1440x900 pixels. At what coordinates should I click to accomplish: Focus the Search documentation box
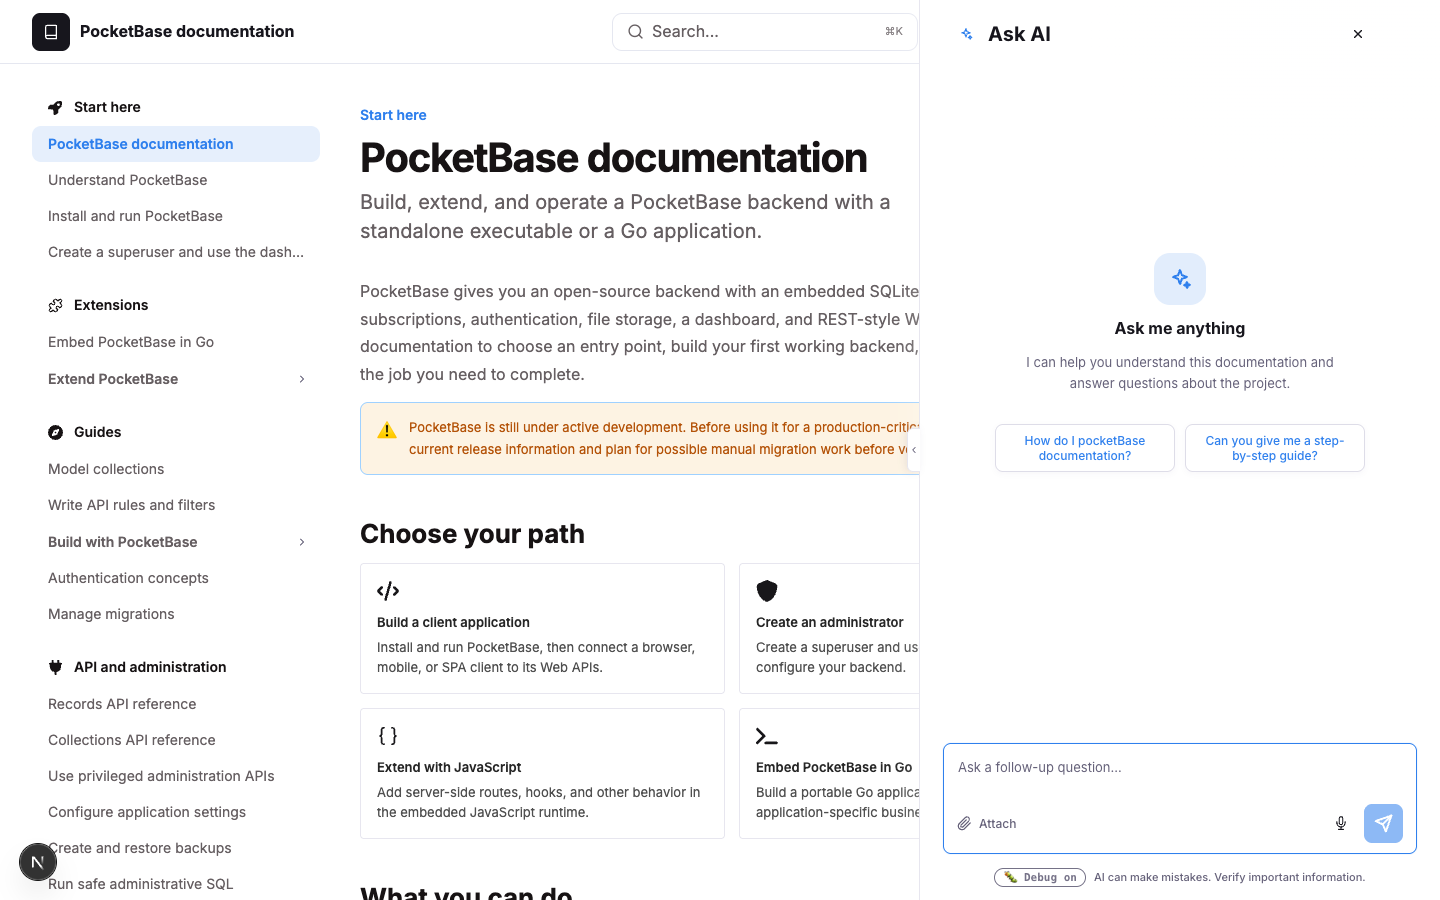765,32
